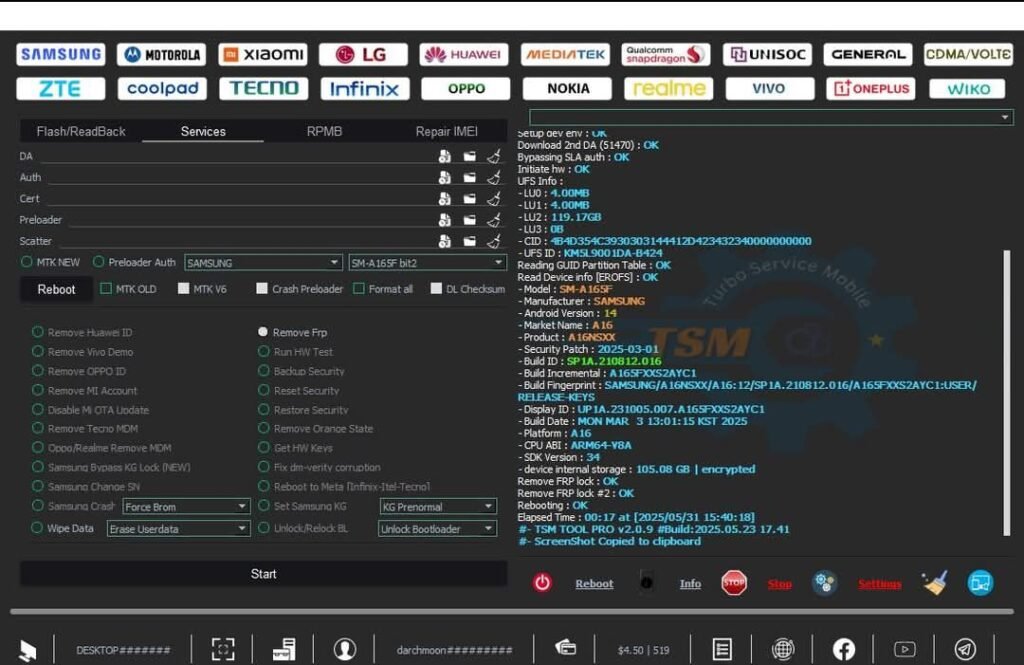Click the gears icon beside Settings
Viewport: 1024px width, 665px height.
coord(825,583)
